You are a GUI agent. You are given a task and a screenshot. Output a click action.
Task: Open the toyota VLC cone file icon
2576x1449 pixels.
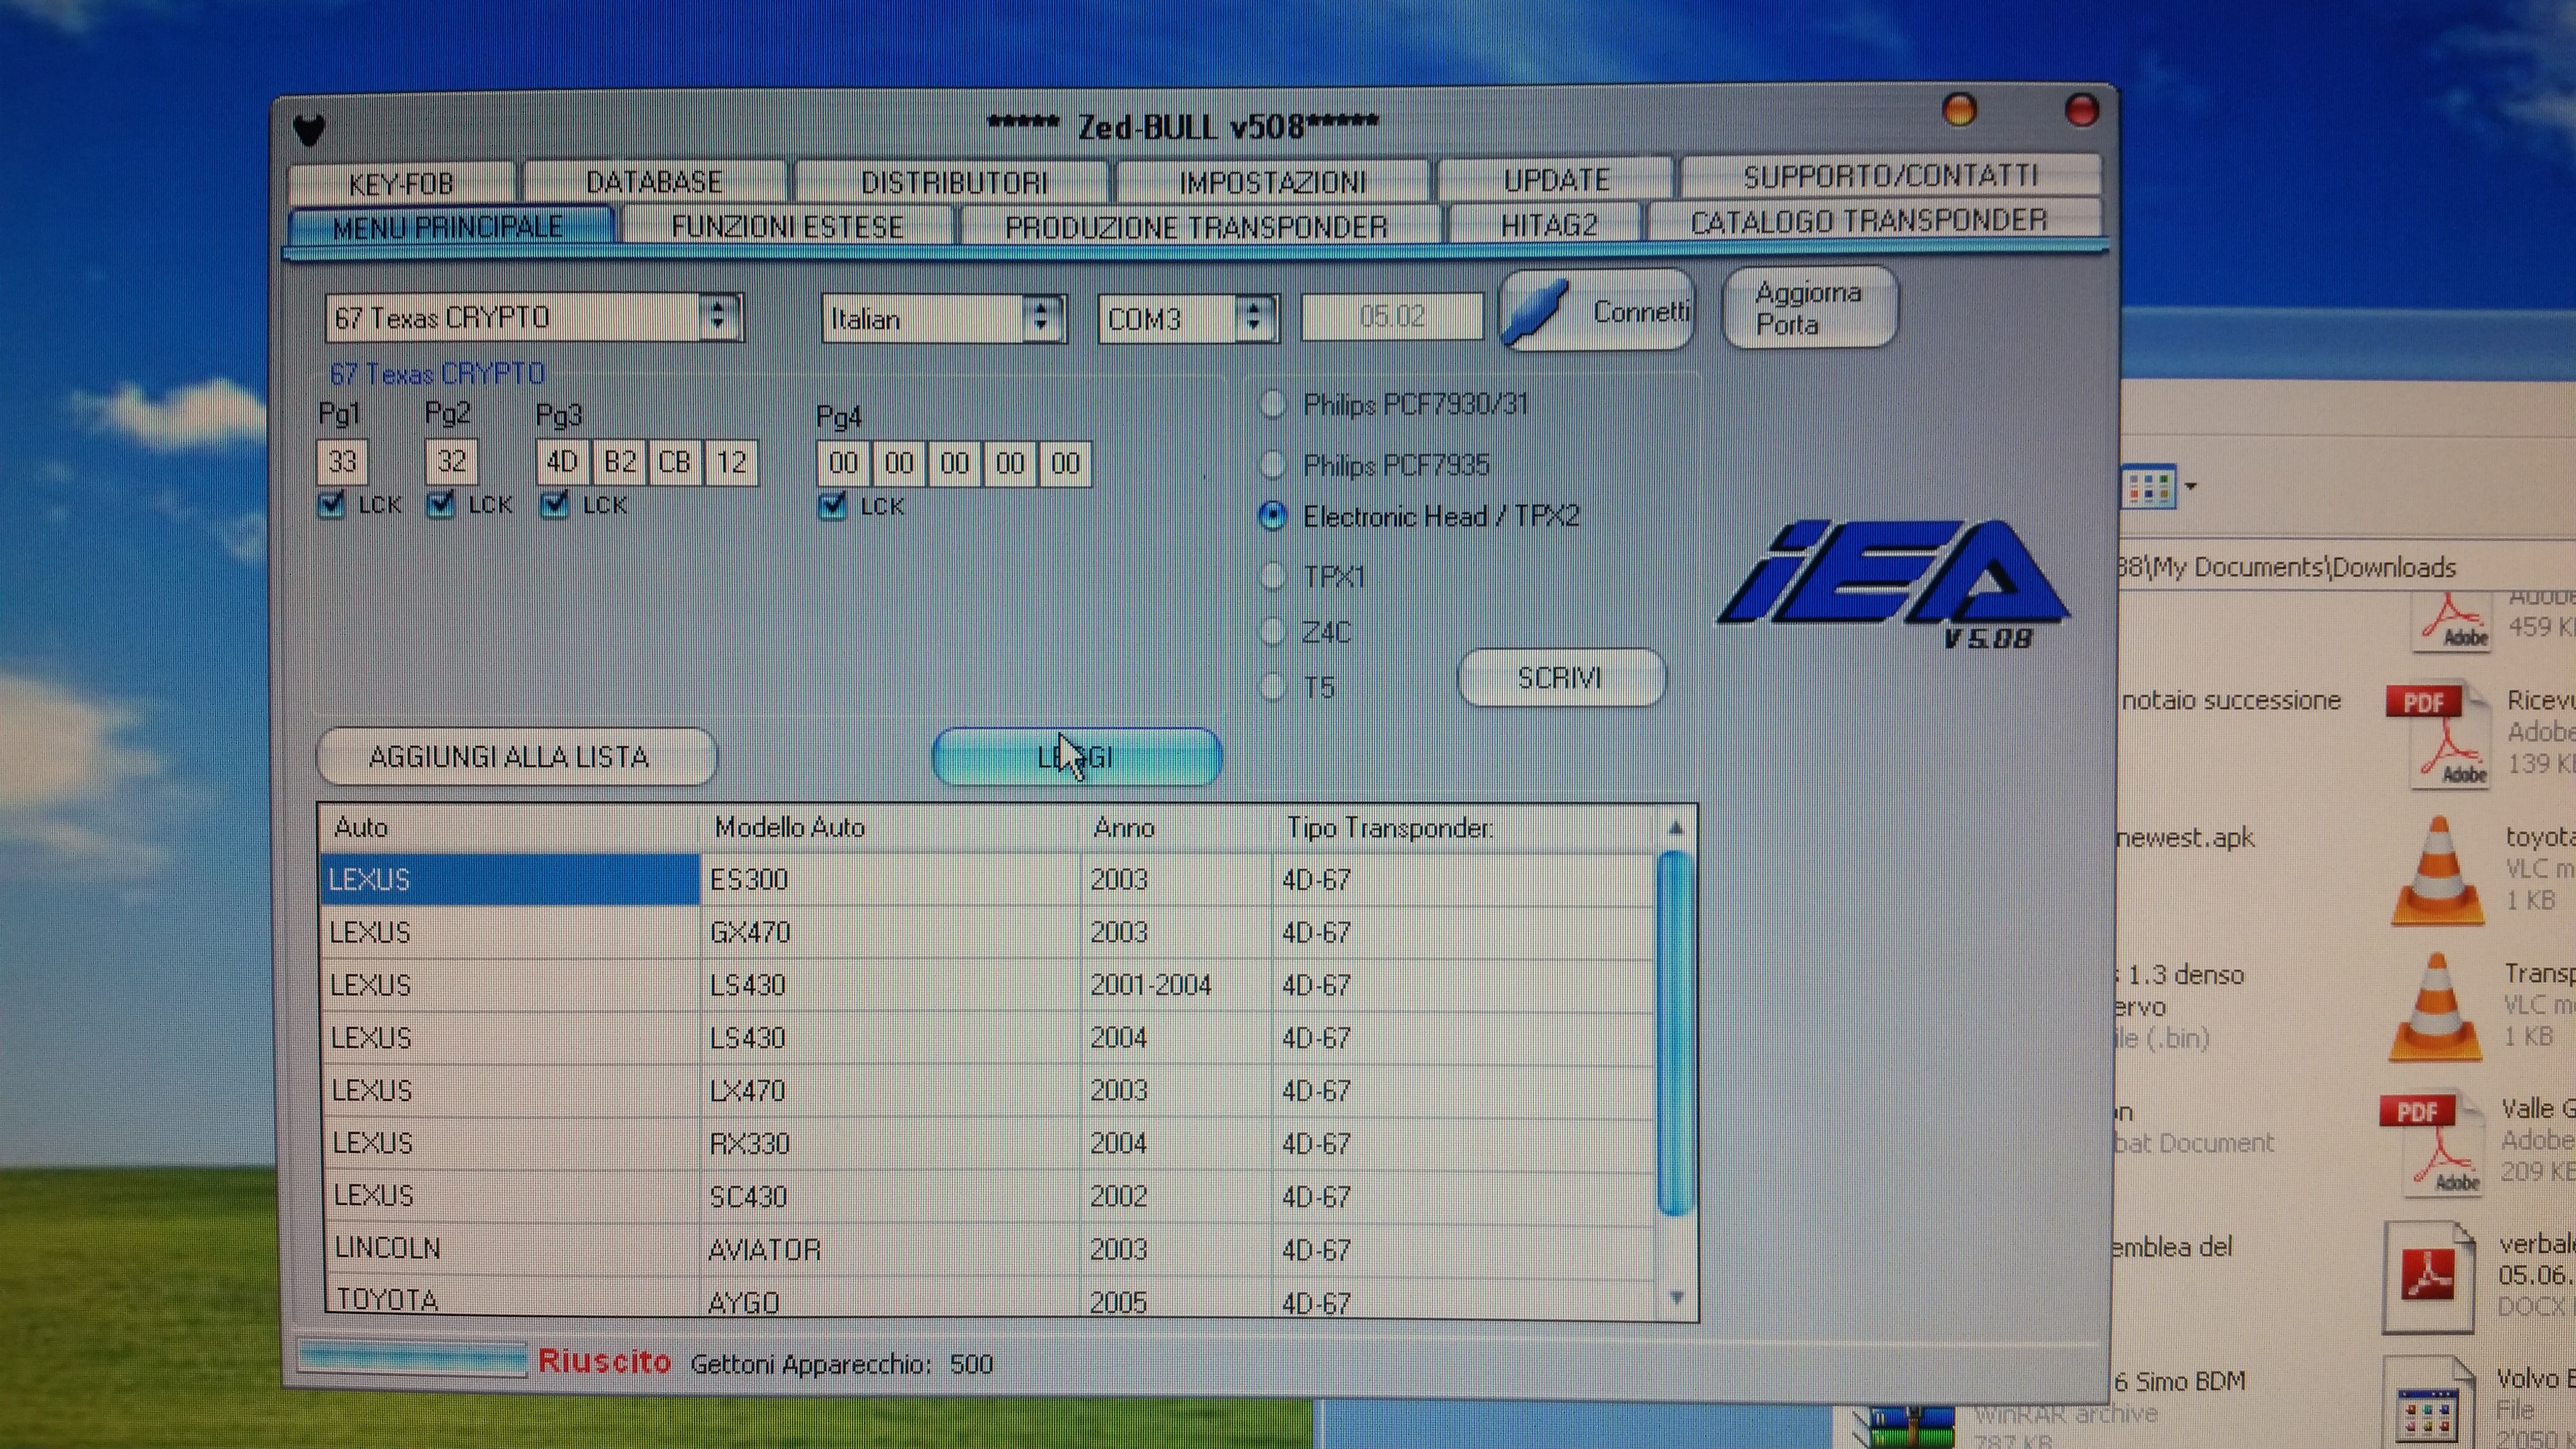tap(2438, 871)
